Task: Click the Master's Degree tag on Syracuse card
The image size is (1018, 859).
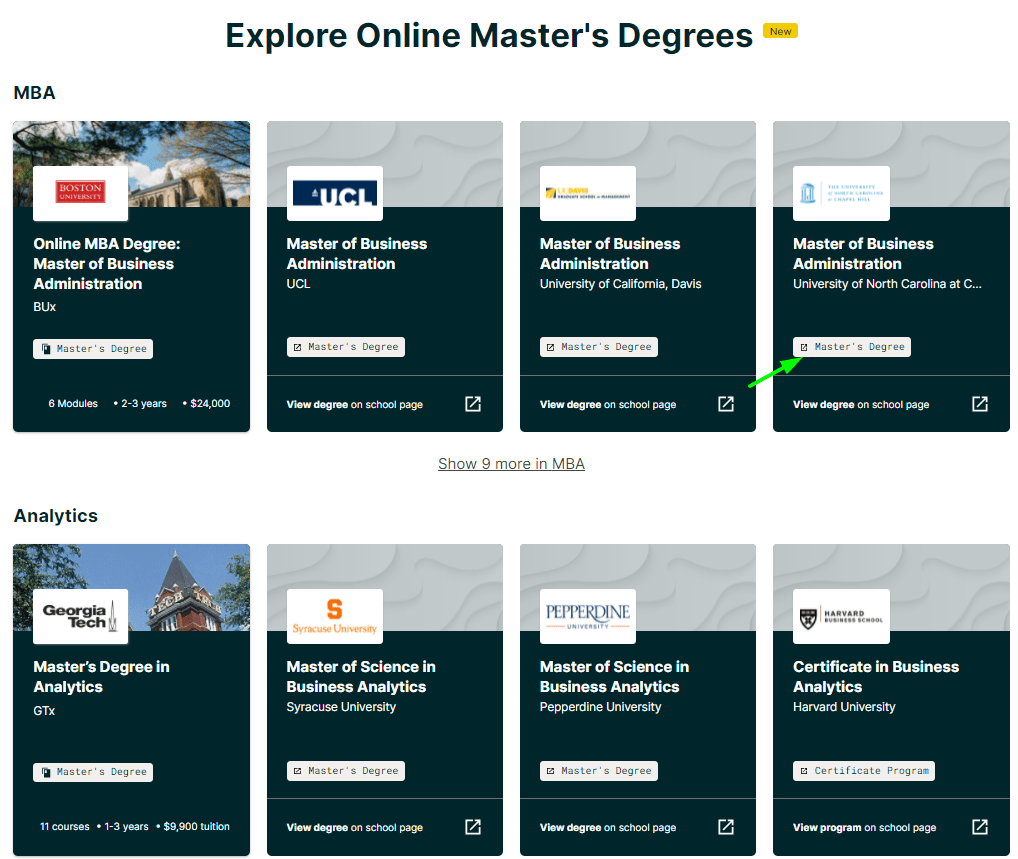Action: [x=345, y=771]
